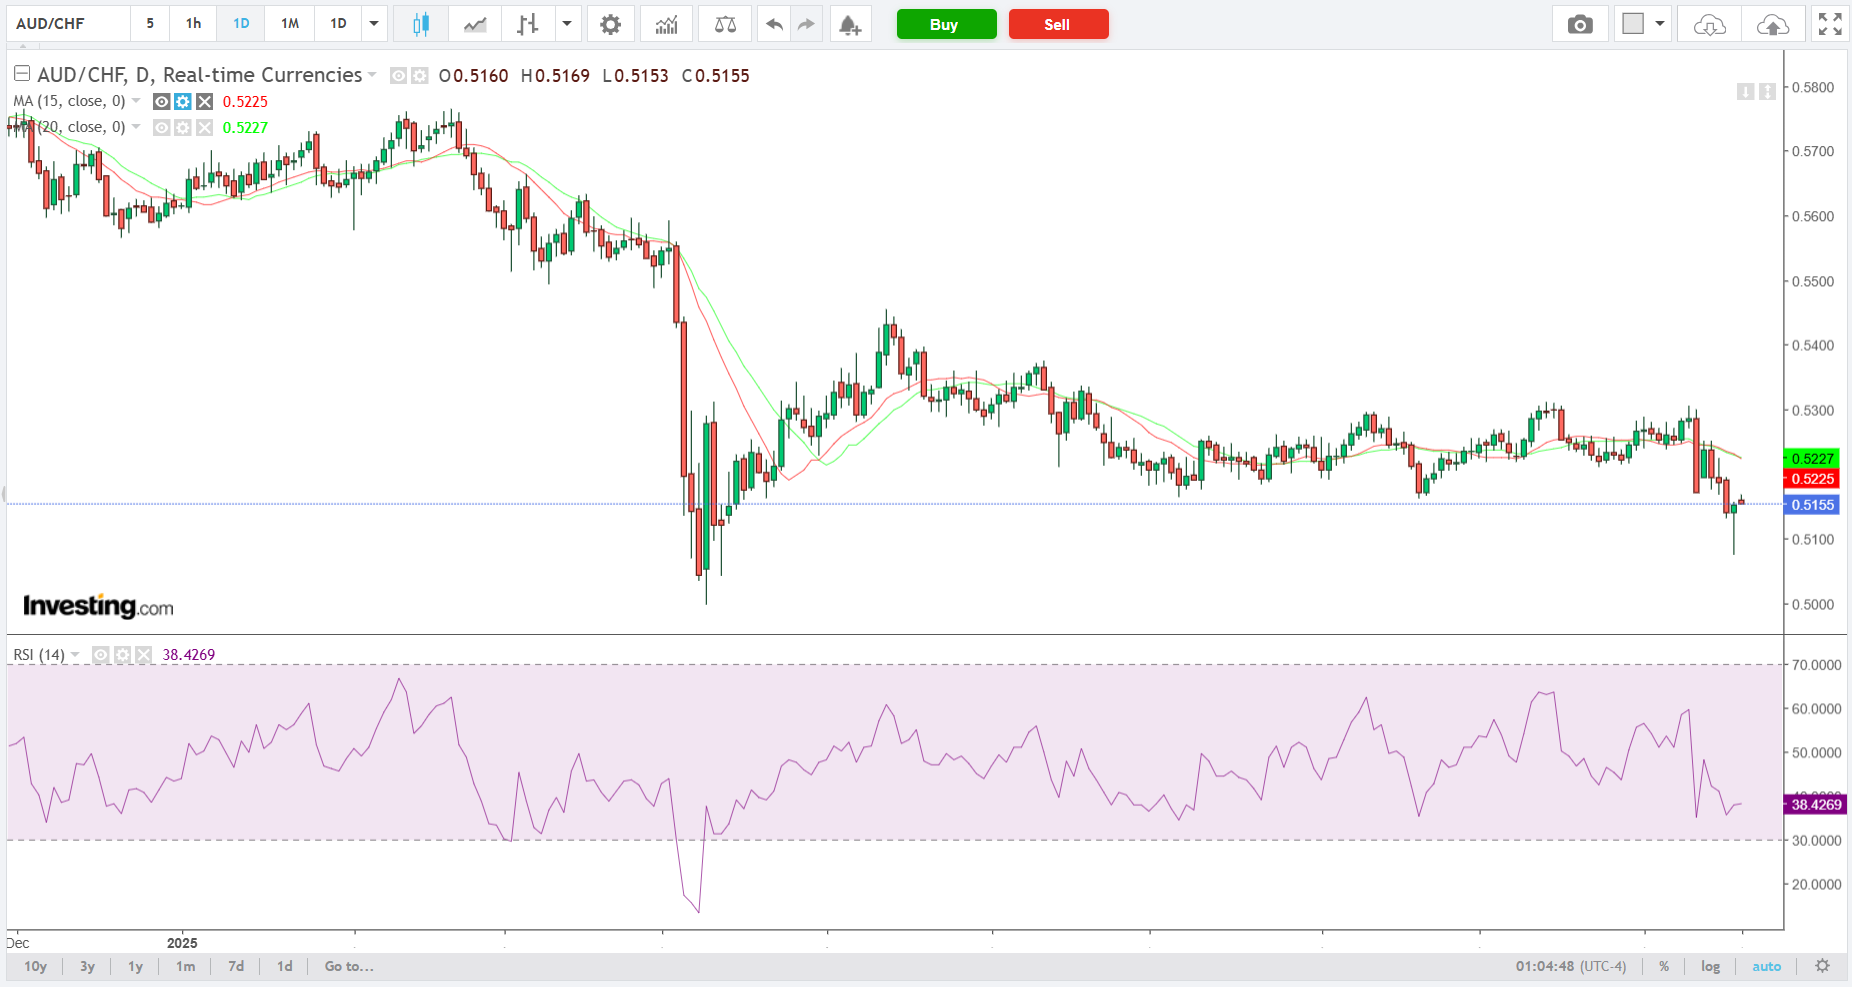
Task: Open the Indicators chart icon
Action: pyautogui.click(x=666, y=24)
